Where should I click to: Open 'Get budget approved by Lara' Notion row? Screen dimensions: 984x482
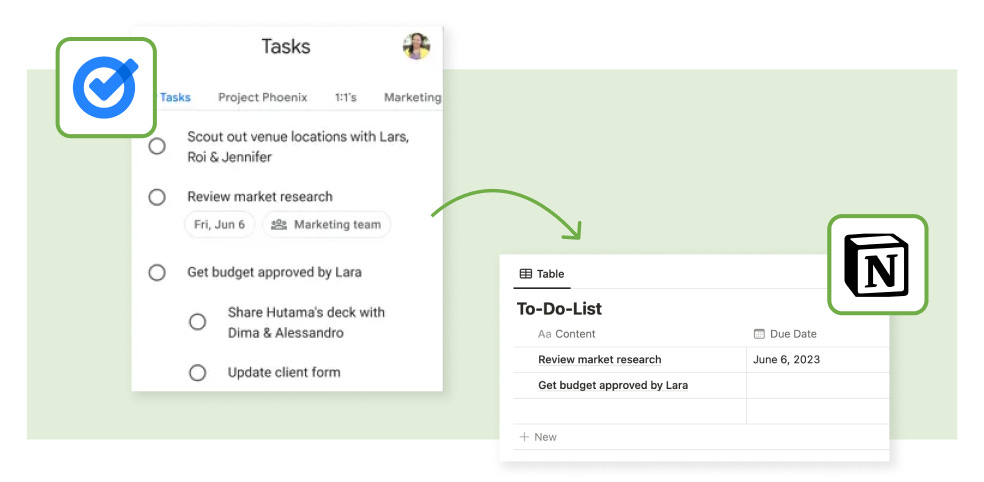click(613, 385)
